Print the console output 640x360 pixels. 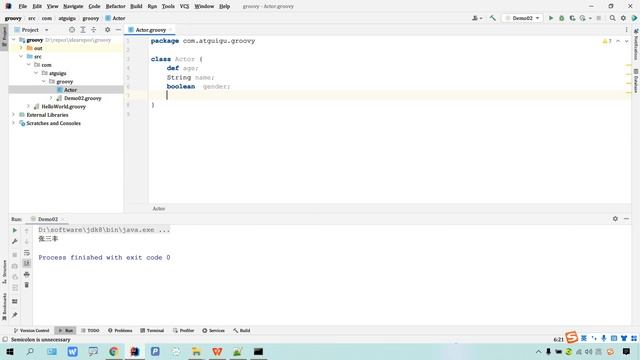pyautogui.click(x=27, y=274)
